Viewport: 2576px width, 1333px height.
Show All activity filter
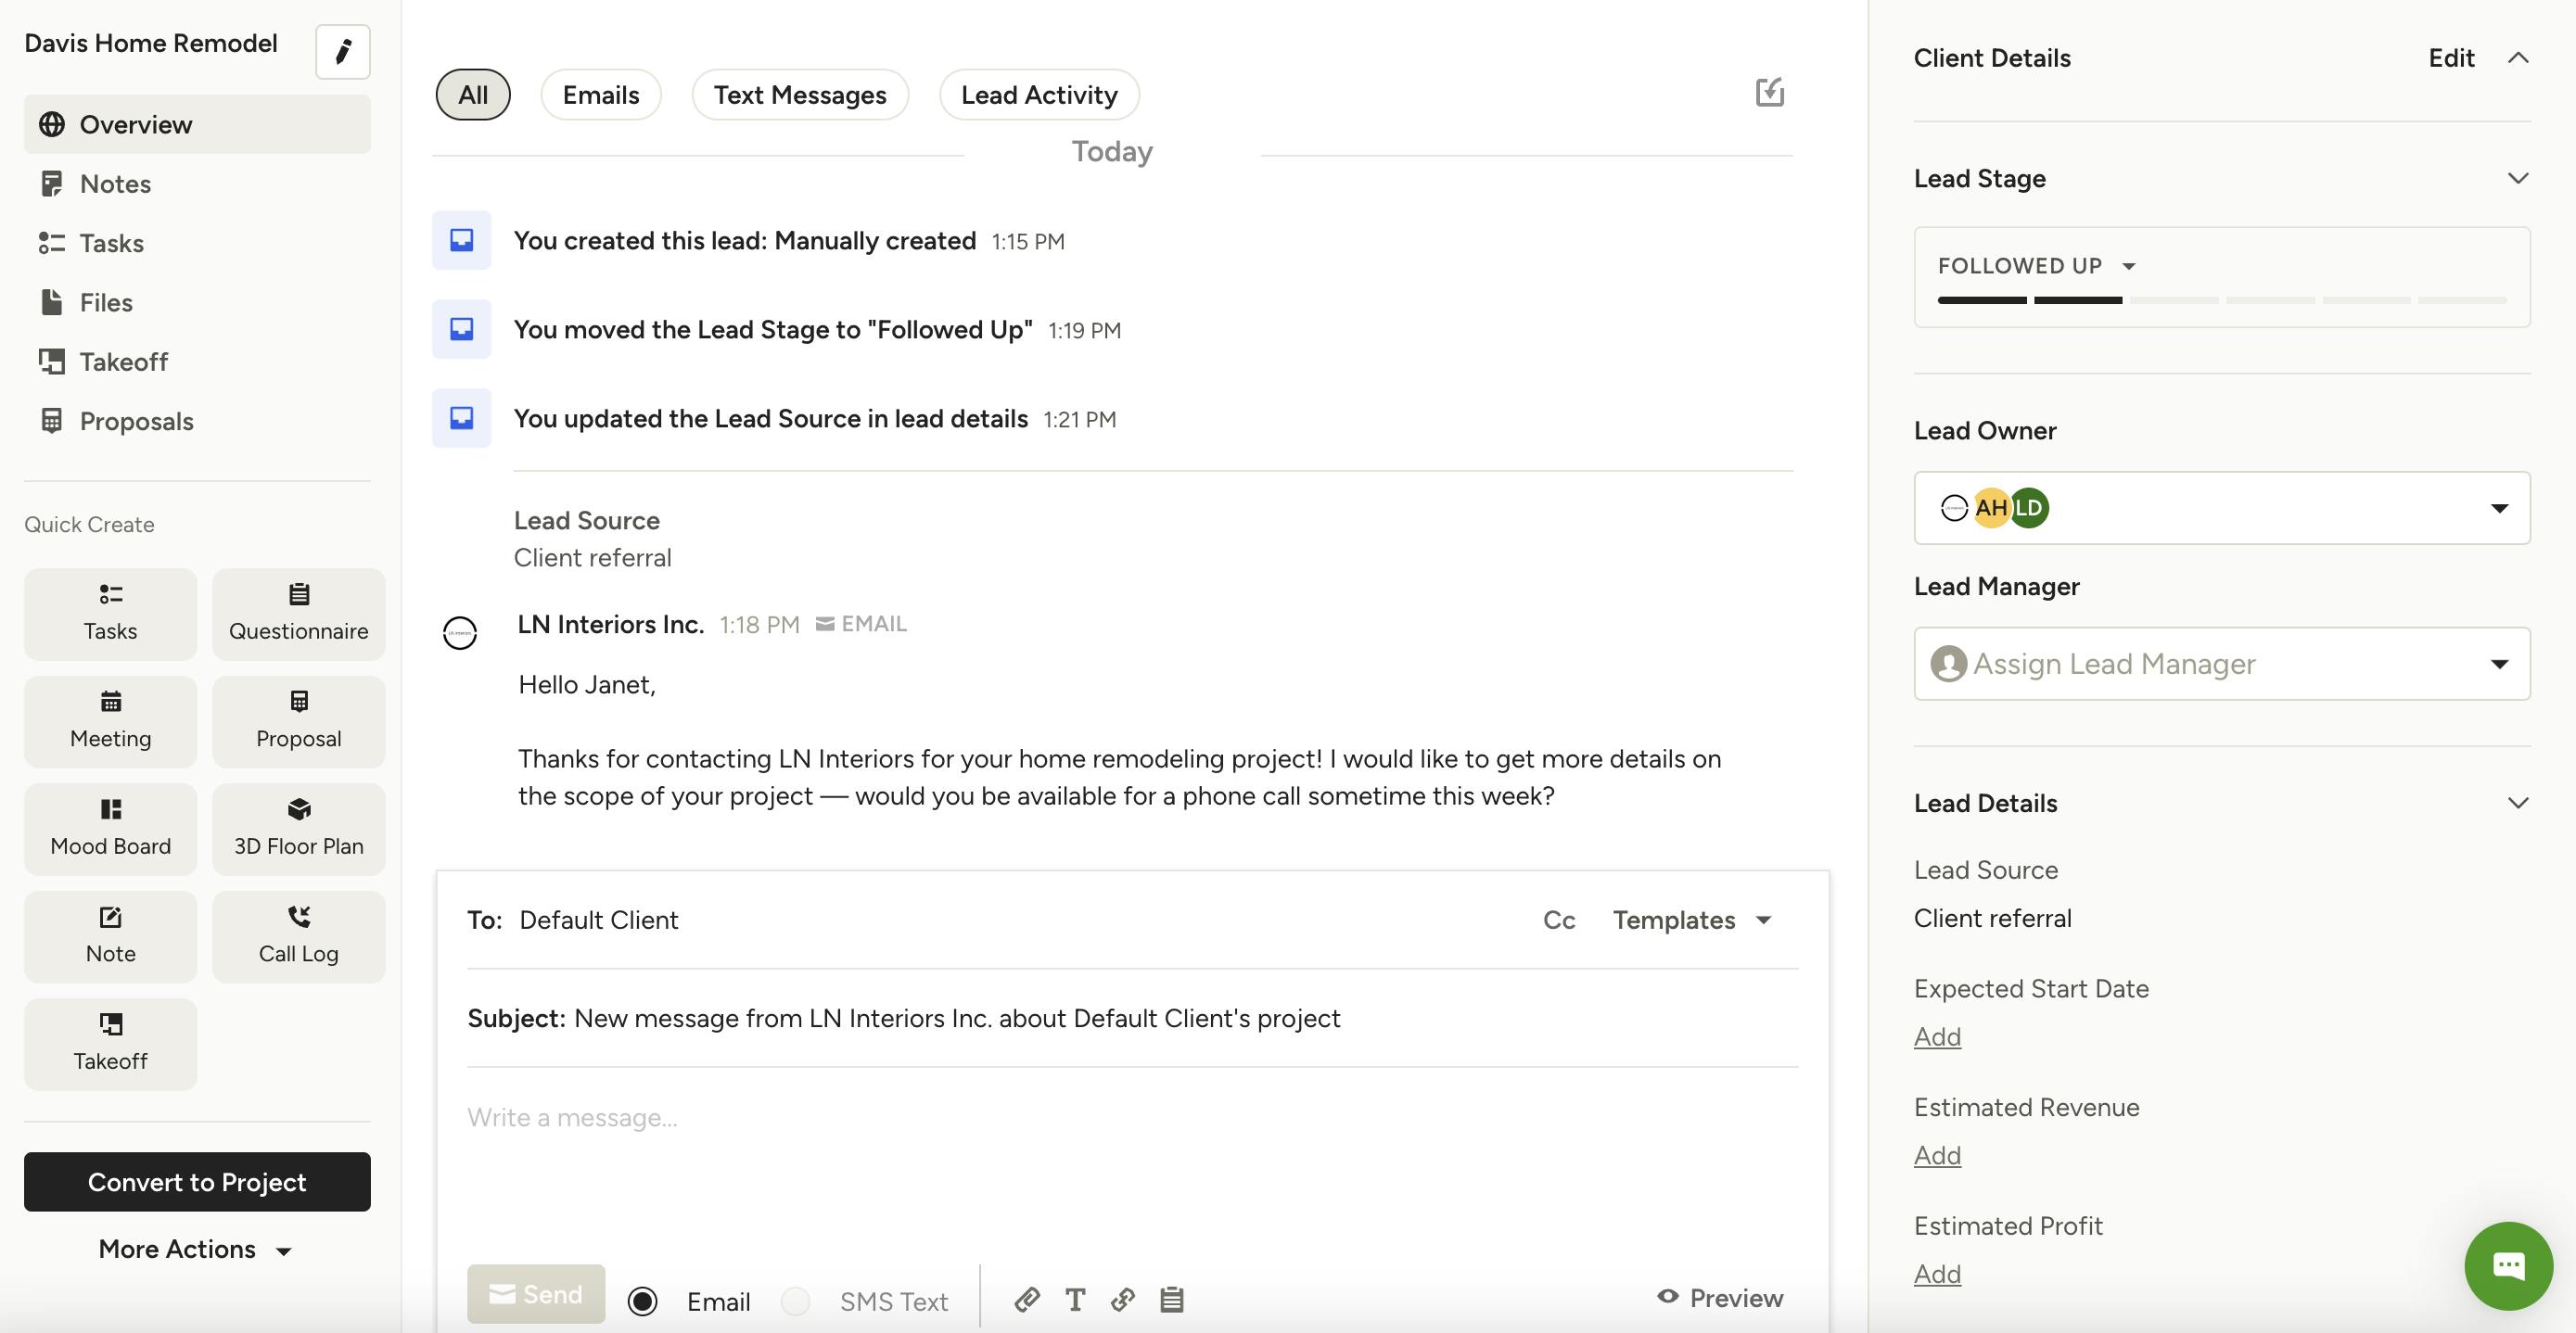(x=473, y=95)
